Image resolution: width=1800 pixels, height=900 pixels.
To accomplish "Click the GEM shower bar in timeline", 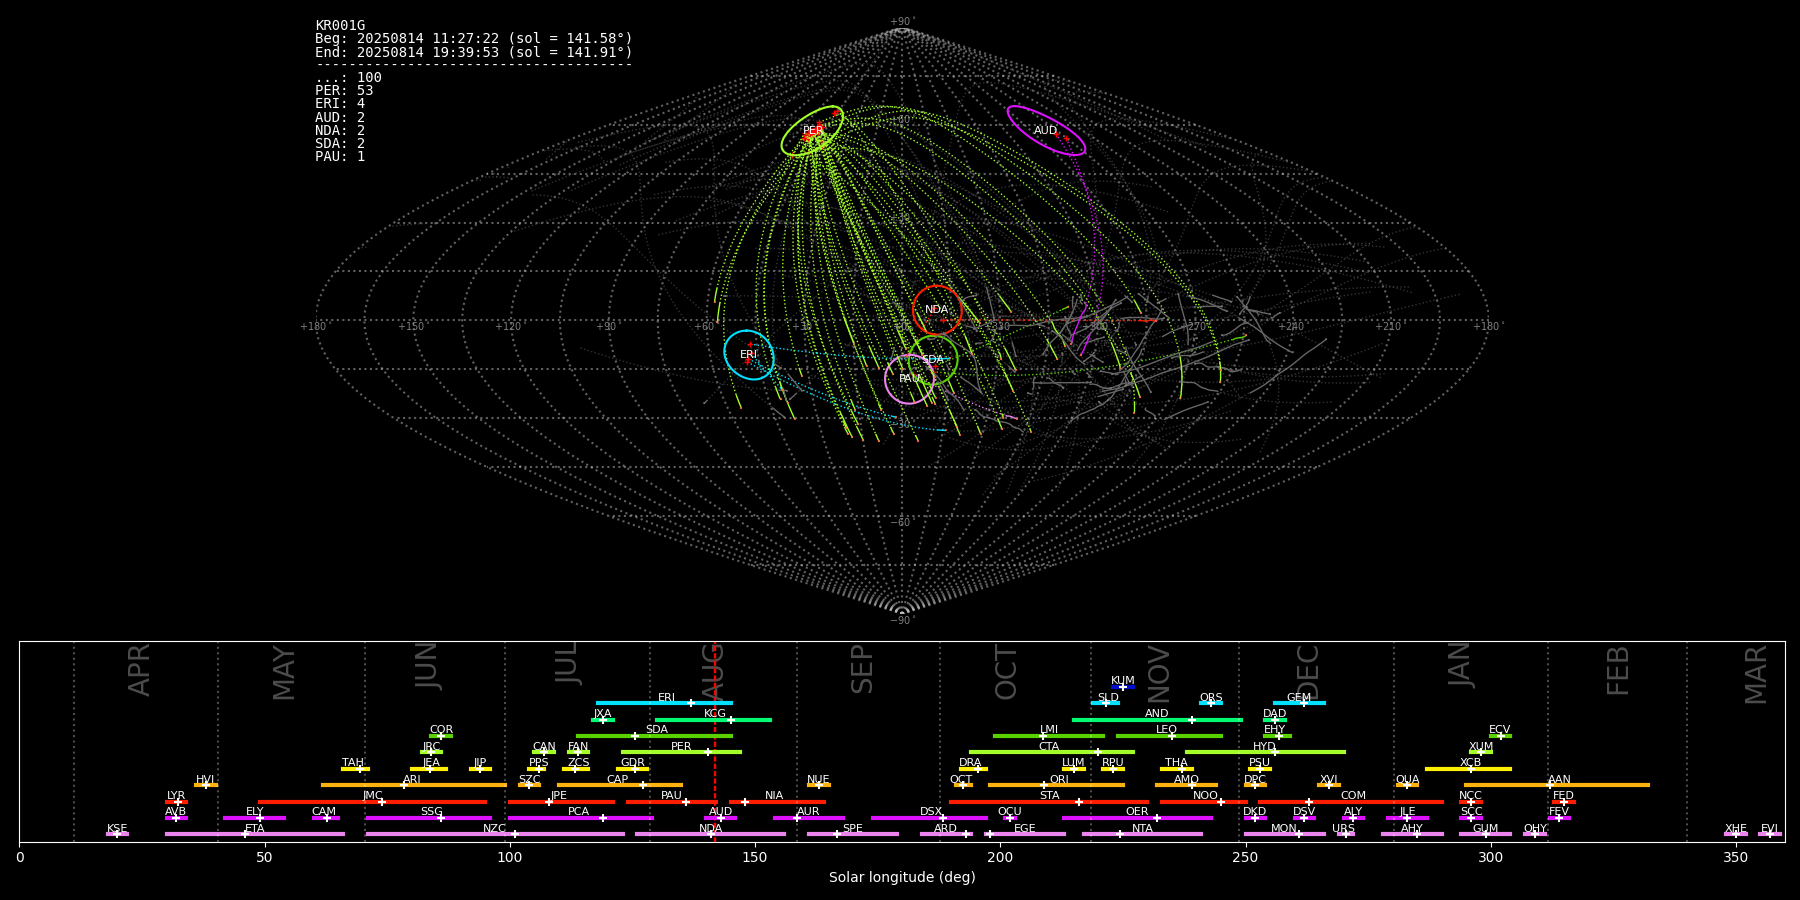I will point(1299,703).
